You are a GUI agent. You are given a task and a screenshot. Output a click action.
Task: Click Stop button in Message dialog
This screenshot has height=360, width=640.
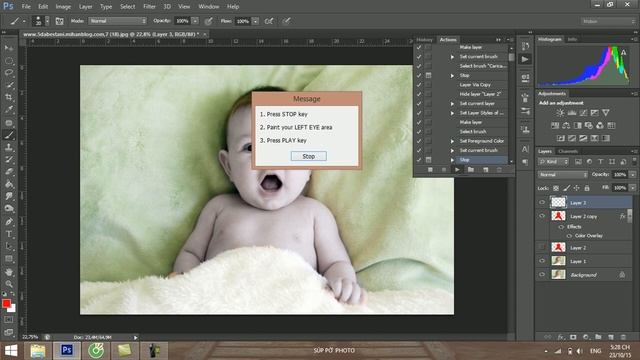pyautogui.click(x=309, y=156)
